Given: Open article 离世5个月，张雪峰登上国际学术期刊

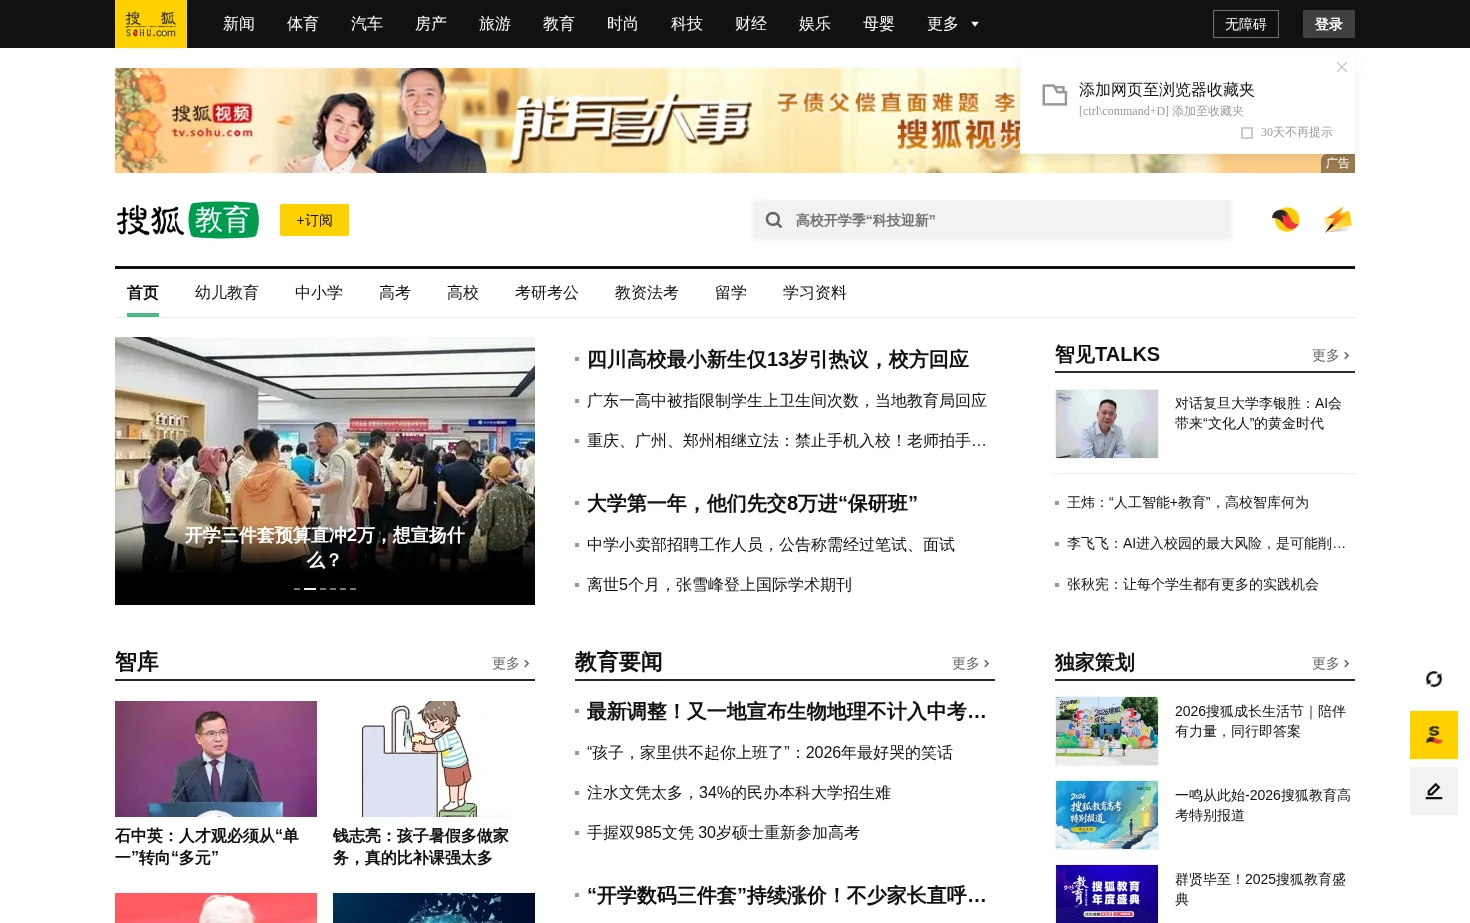Looking at the screenshot, I should coord(719,585).
